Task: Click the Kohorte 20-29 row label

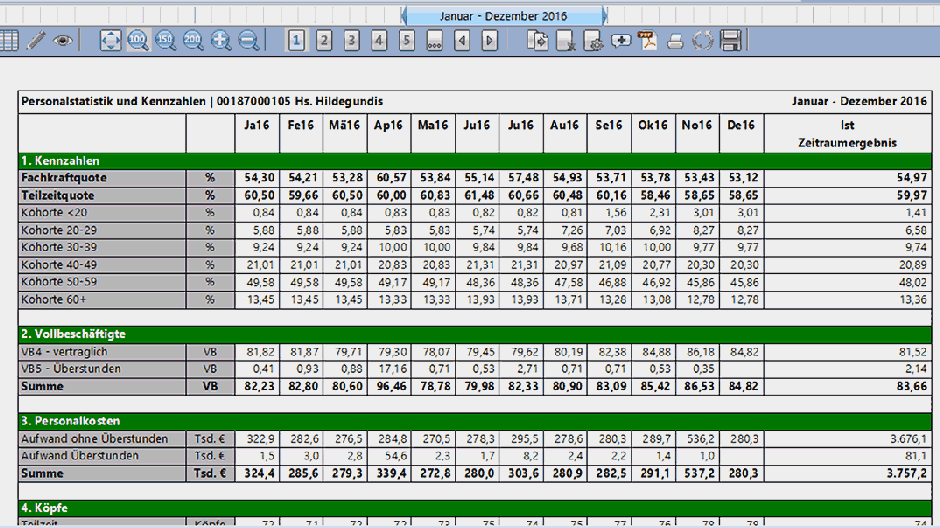Action: (x=102, y=230)
